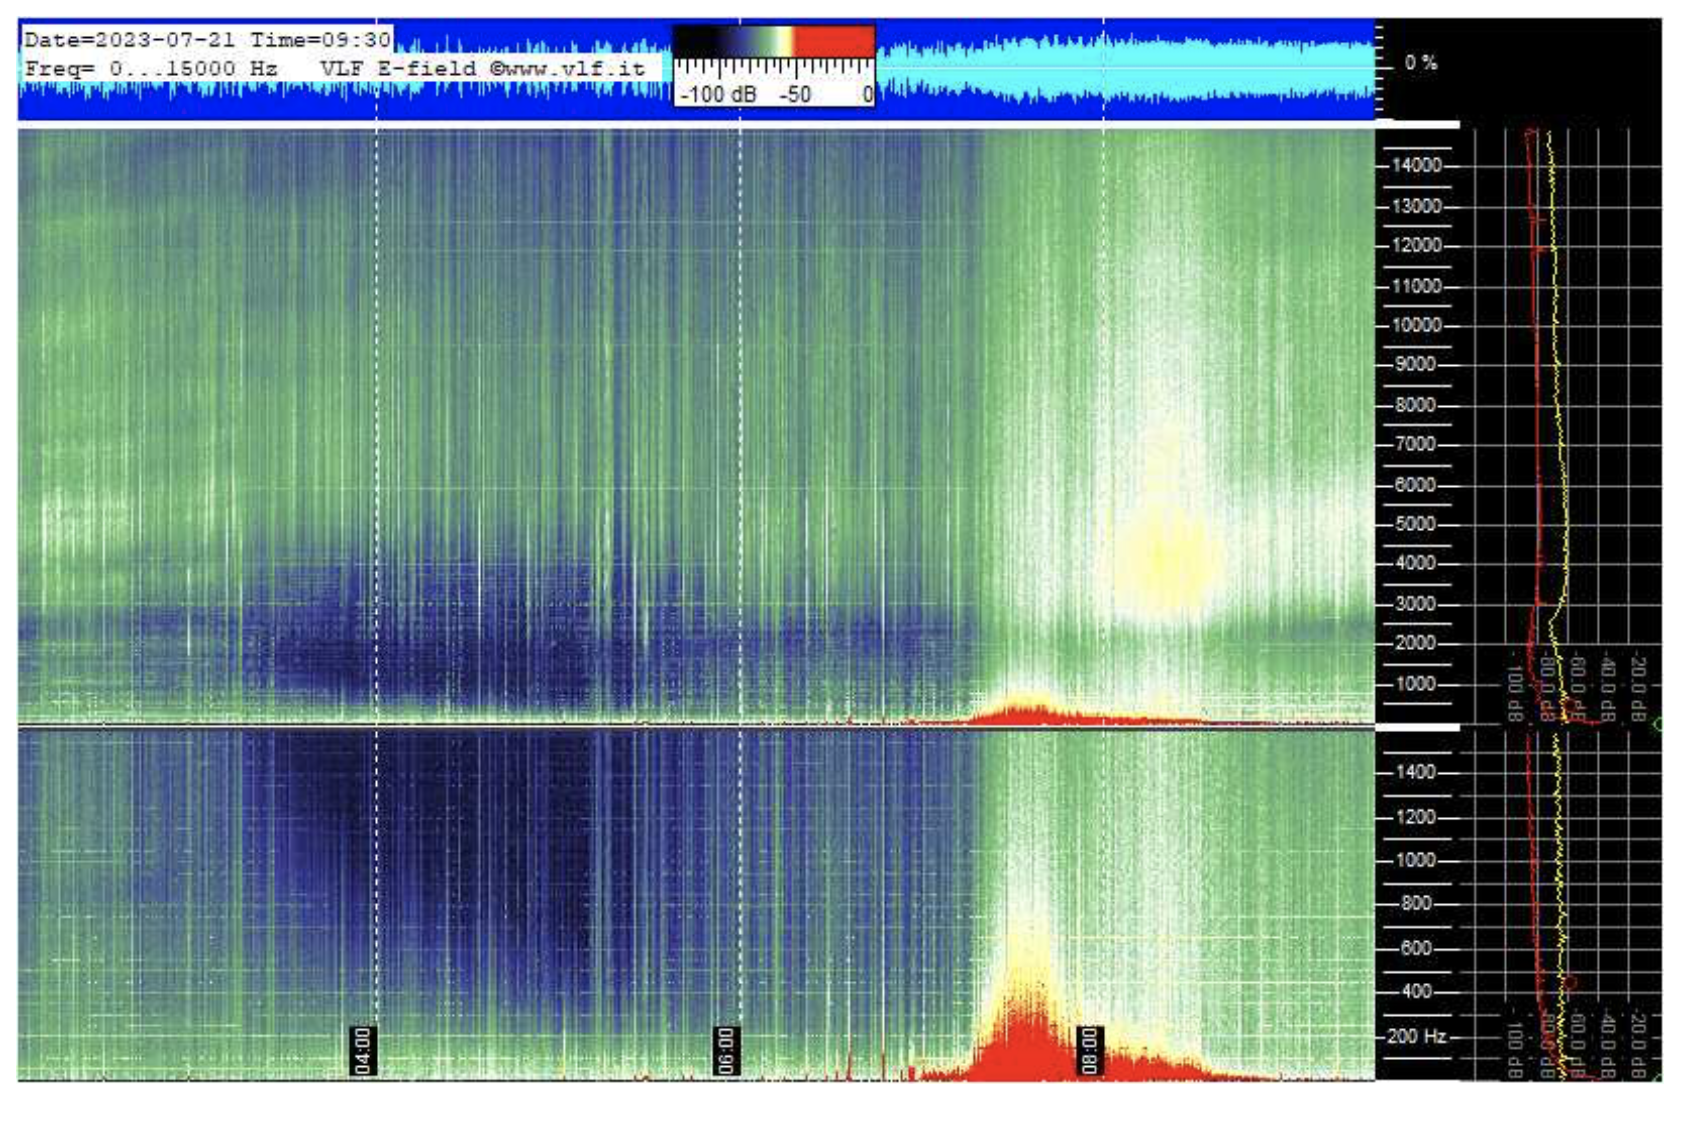1700x1122 pixels.
Task: Click the -50 scale label
Action: coord(796,95)
